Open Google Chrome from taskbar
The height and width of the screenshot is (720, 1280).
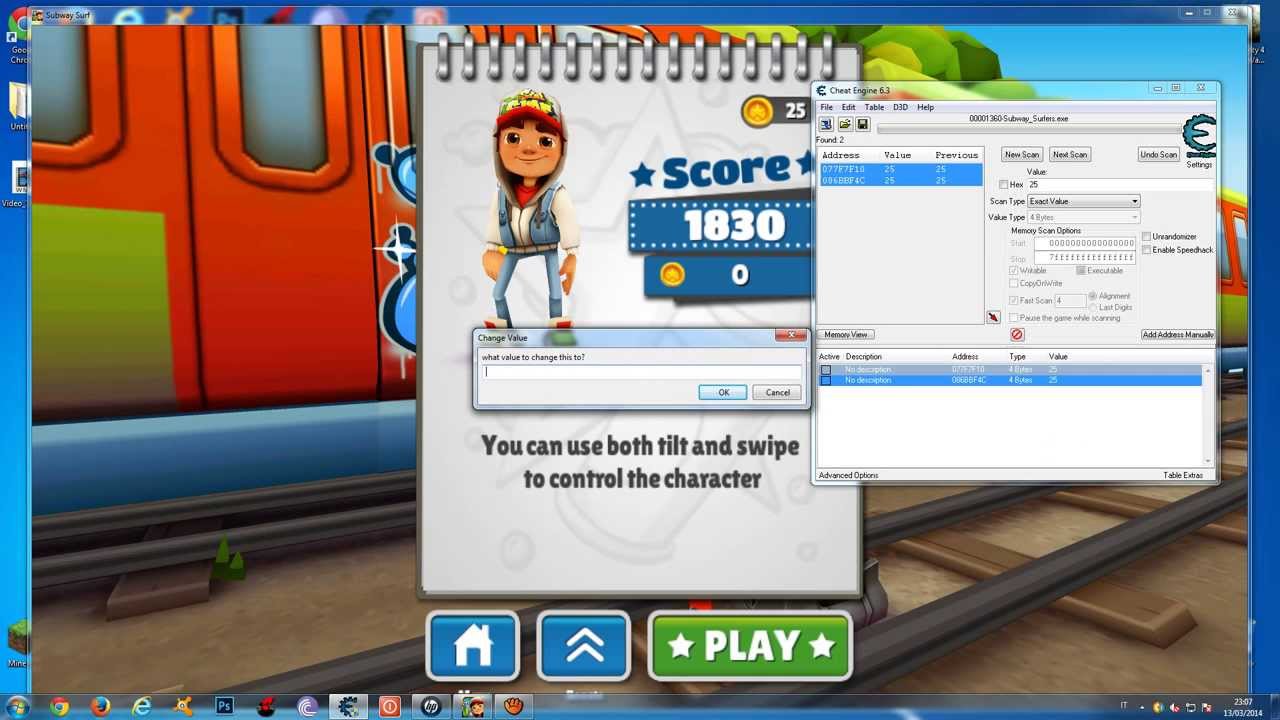[x=59, y=707]
